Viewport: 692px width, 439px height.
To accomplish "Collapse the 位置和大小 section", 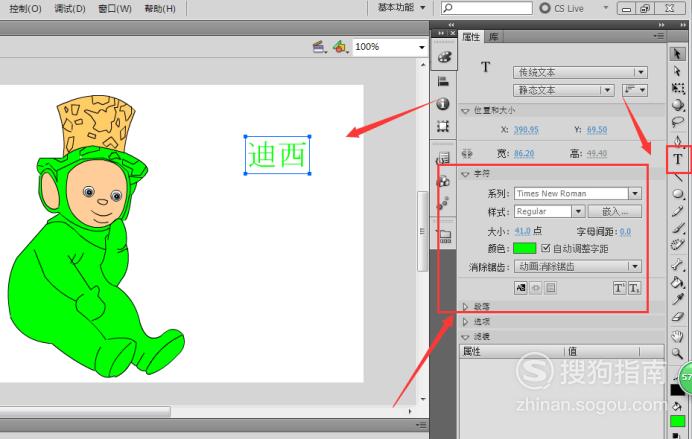I will (x=465, y=111).
